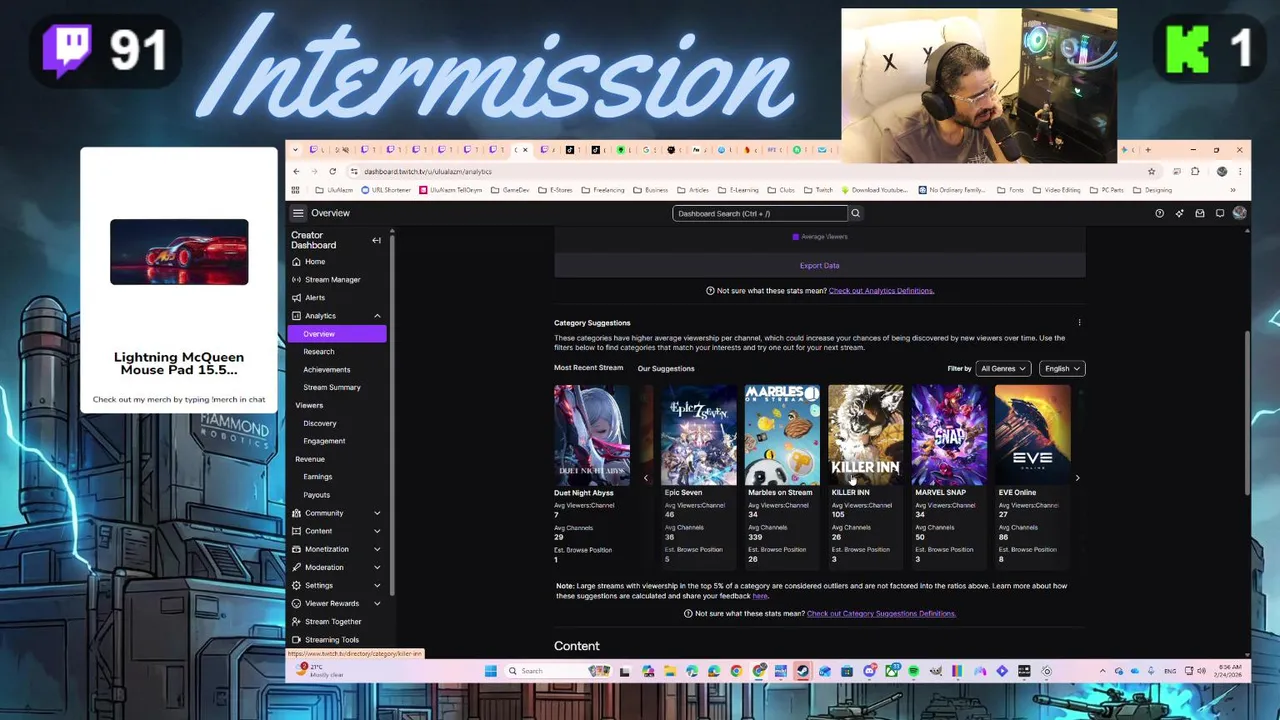Toggle the hamburger menu beside Overview
This screenshot has height=720, width=1280.
click(298, 213)
